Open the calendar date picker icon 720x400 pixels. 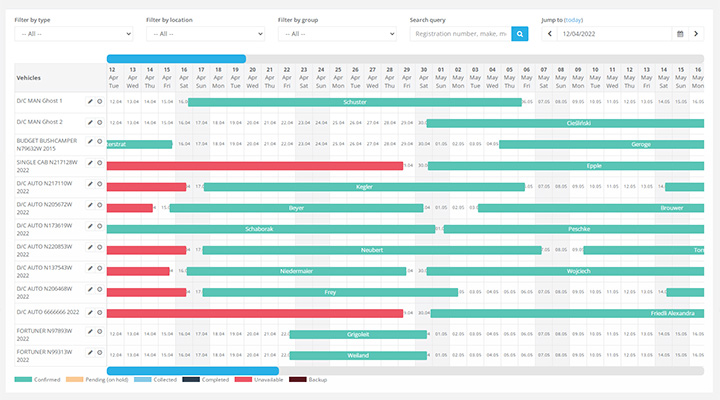[x=680, y=34]
